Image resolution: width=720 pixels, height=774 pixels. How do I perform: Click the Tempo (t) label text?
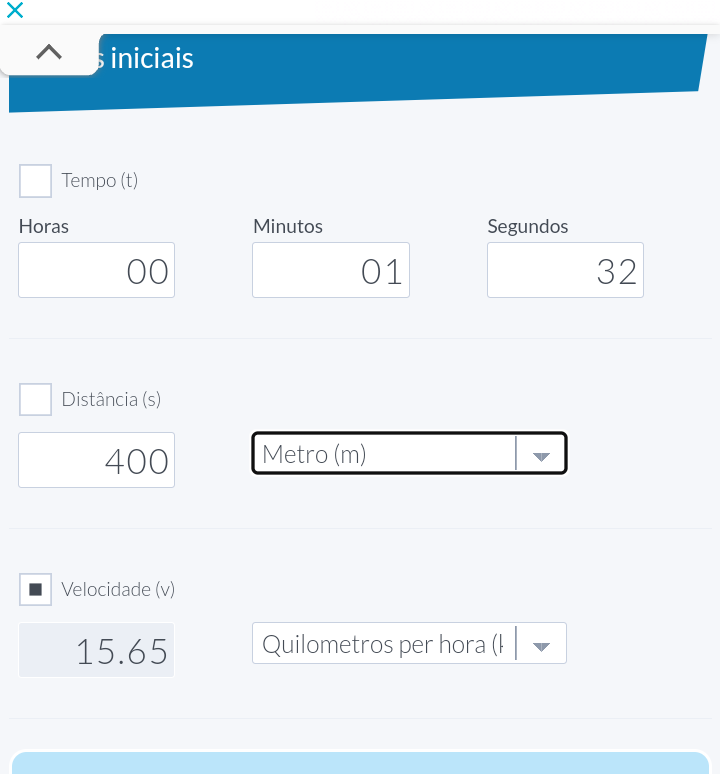[100, 181]
